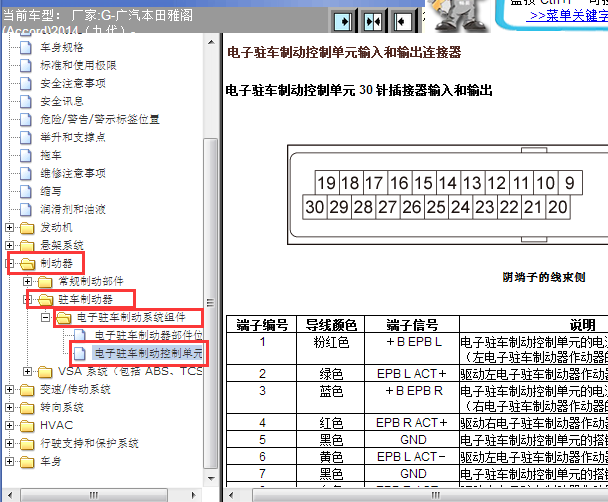Open the 安全讯息 page
Image resolution: width=608 pixels, height=502 pixels.
(62, 101)
